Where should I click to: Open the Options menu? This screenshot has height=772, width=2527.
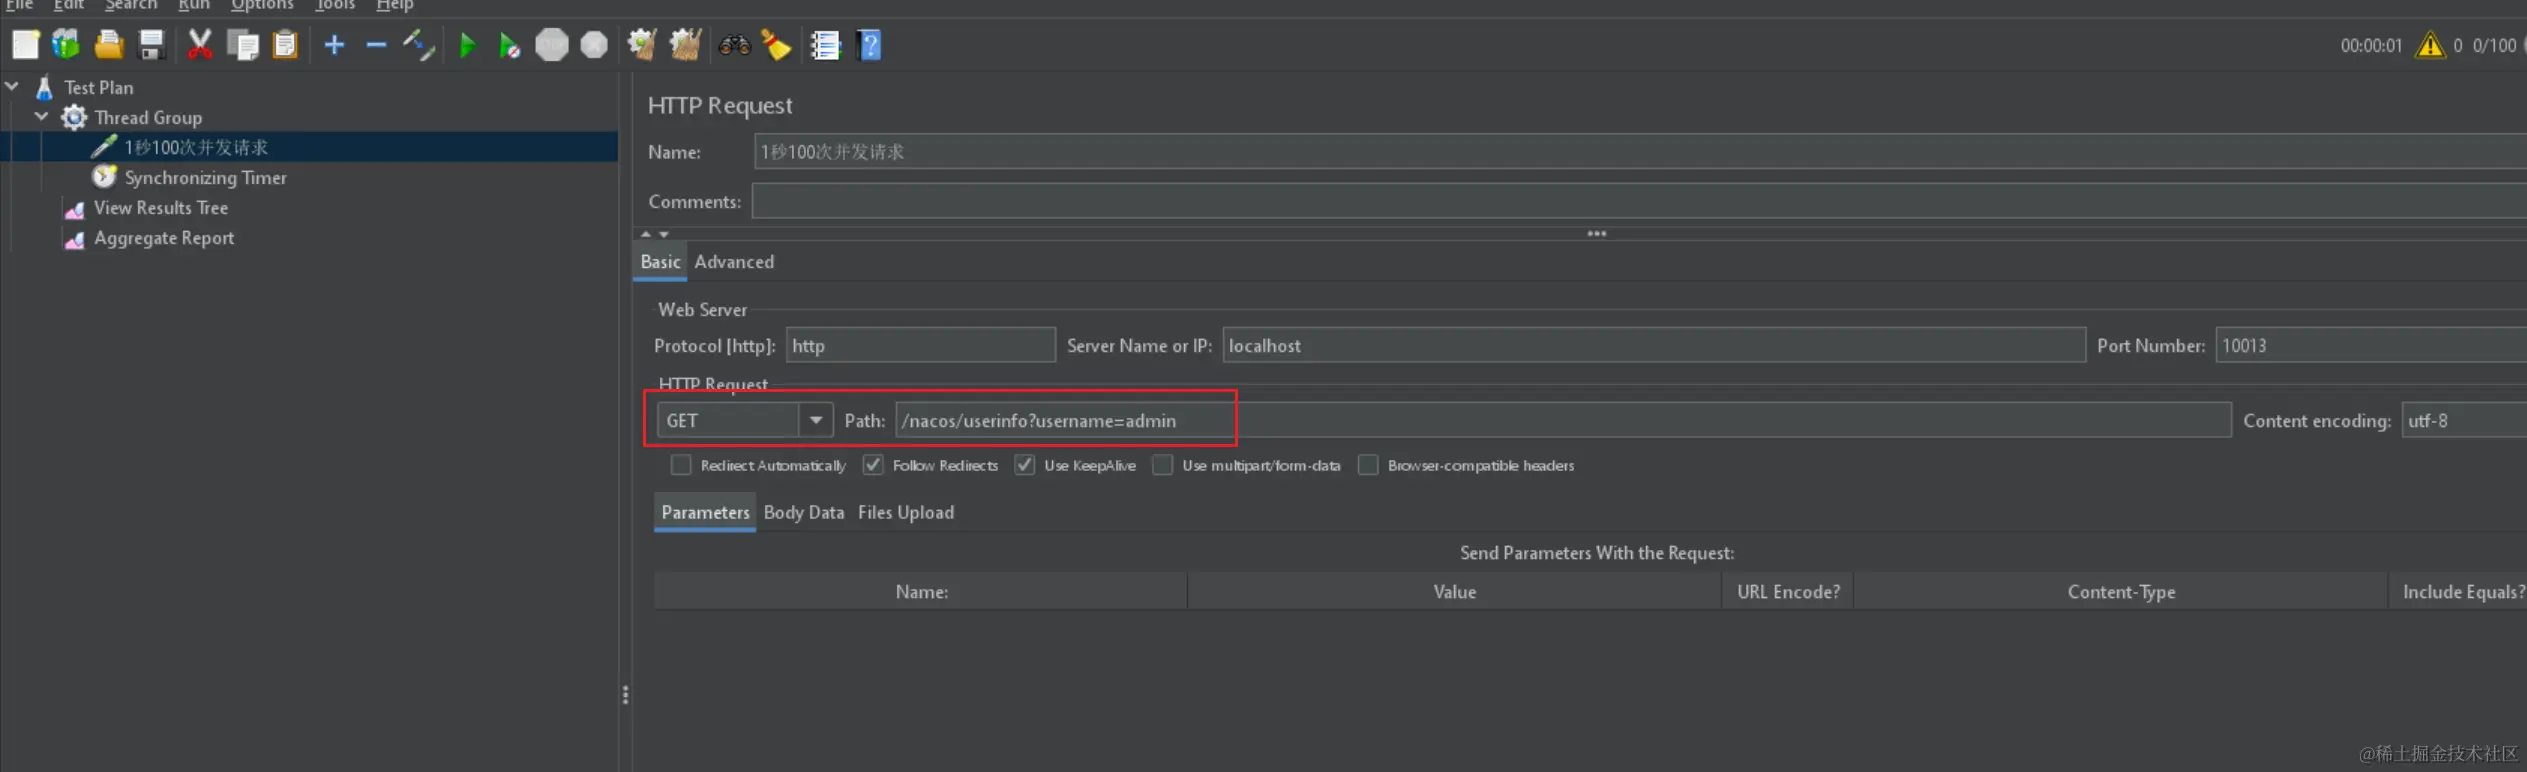(x=262, y=5)
